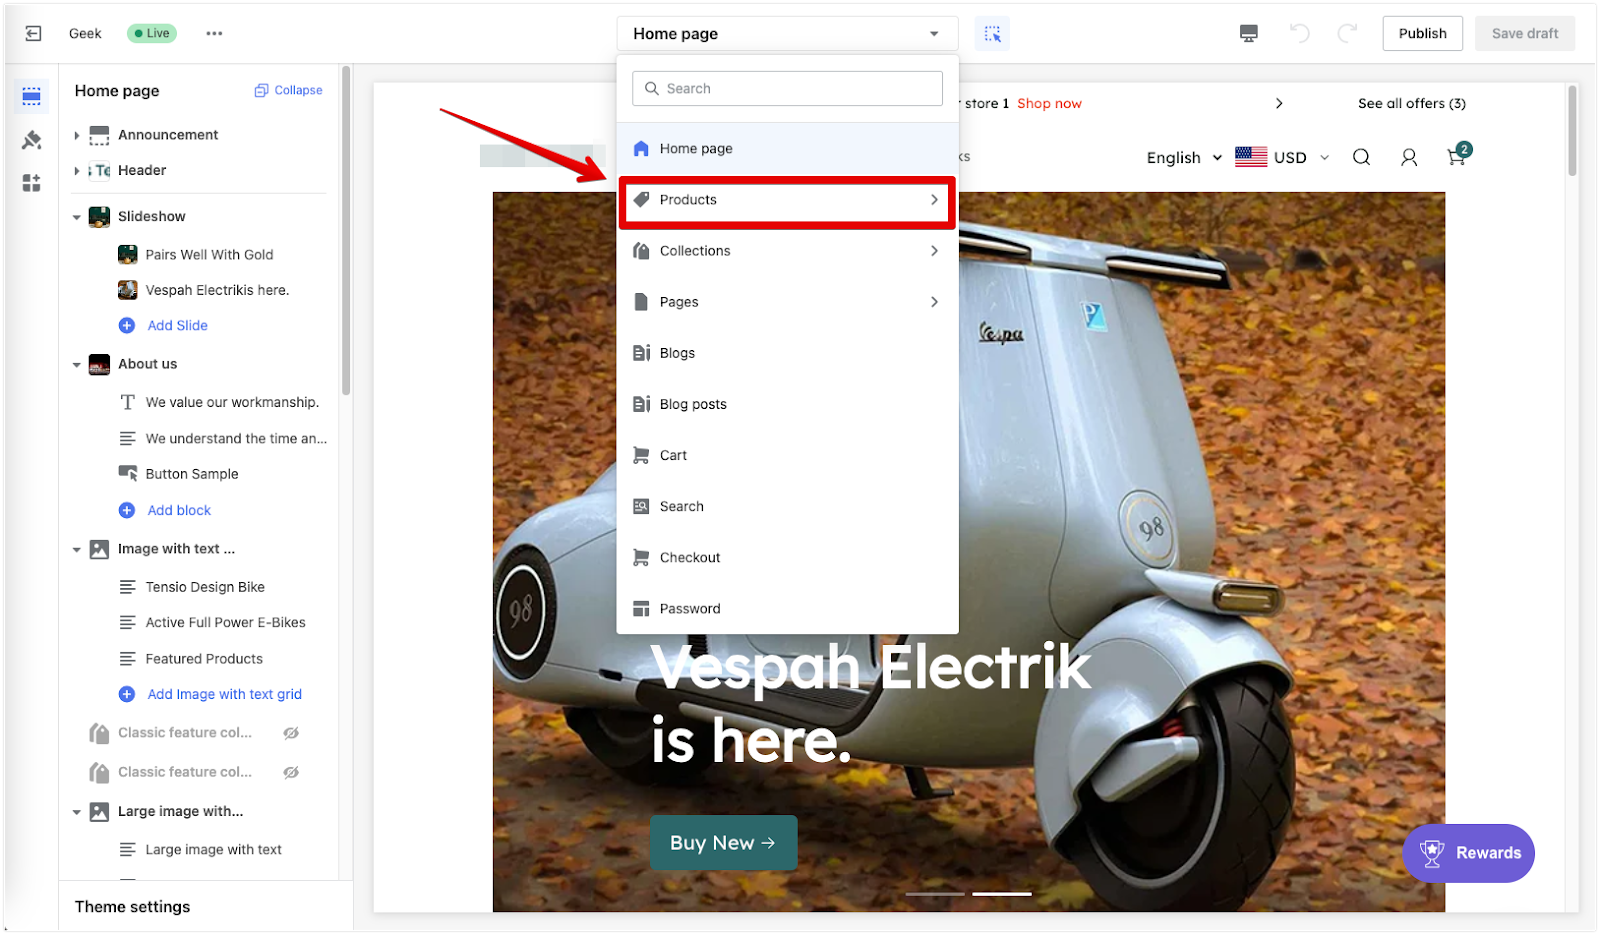Screen dimensions: 1600x935
Task: Click the Save draft button
Action: pyautogui.click(x=1524, y=33)
